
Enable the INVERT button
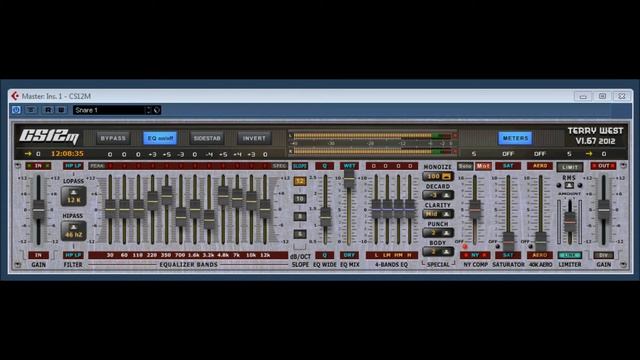254,138
